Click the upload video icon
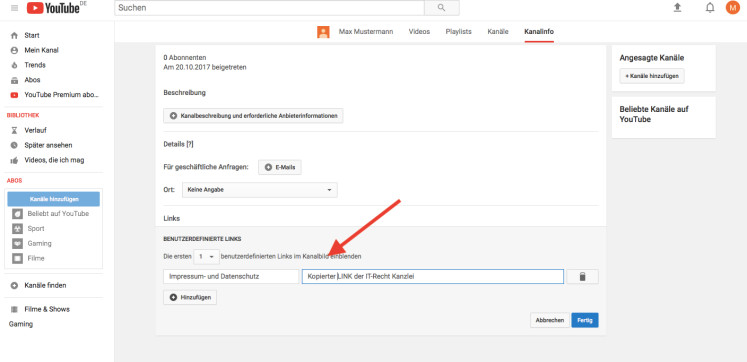This screenshot has width=747, height=362. click(x=677, y=8)
